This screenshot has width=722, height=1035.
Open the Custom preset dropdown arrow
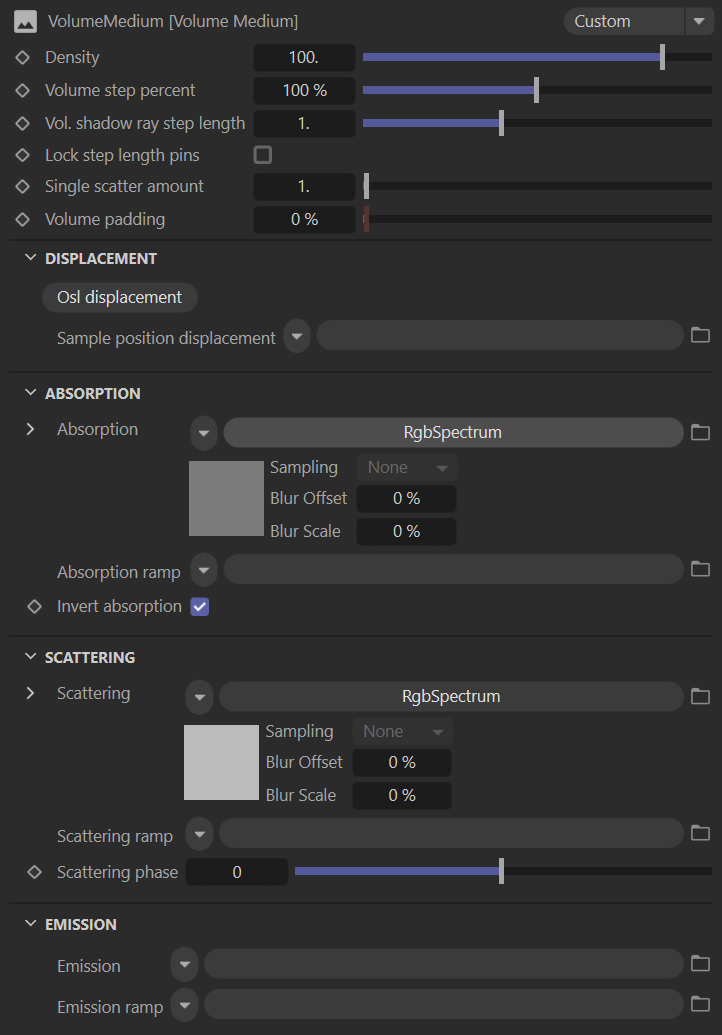point(699,21)
